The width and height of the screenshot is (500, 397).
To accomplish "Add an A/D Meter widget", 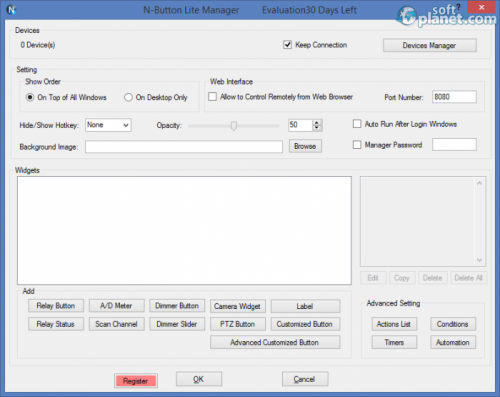I will [116, 306].
